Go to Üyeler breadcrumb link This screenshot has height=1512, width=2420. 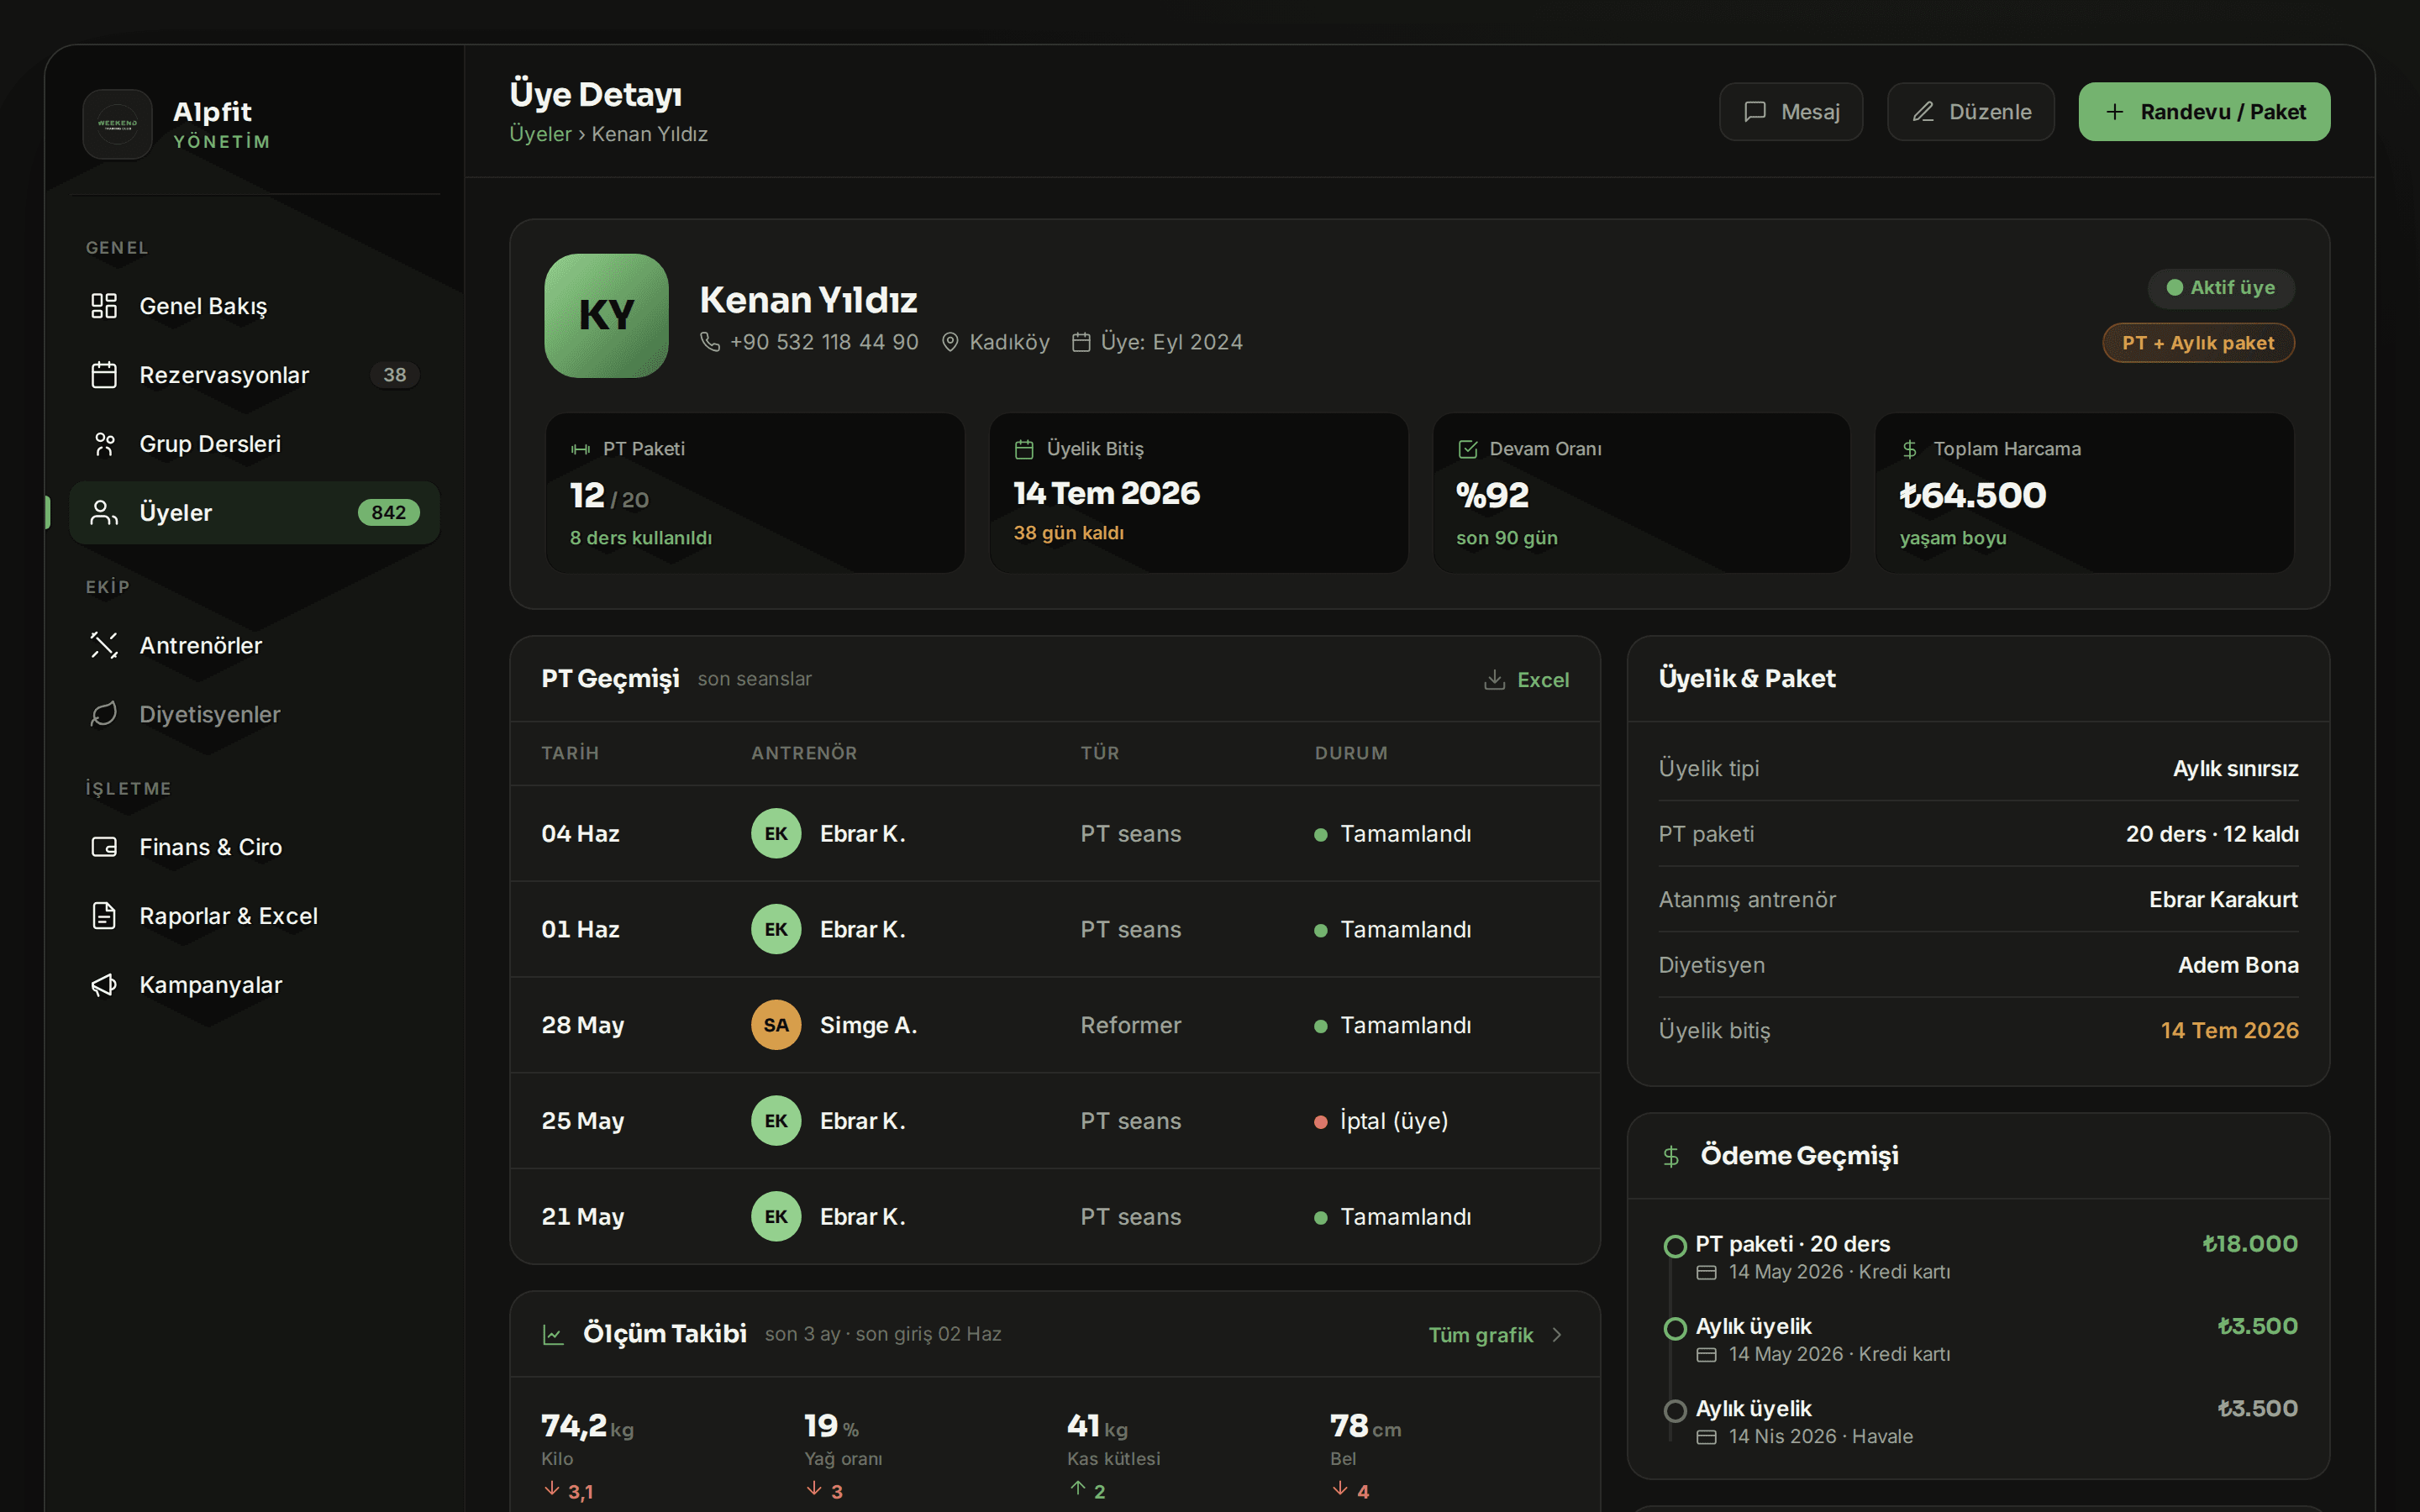point(540,134)
